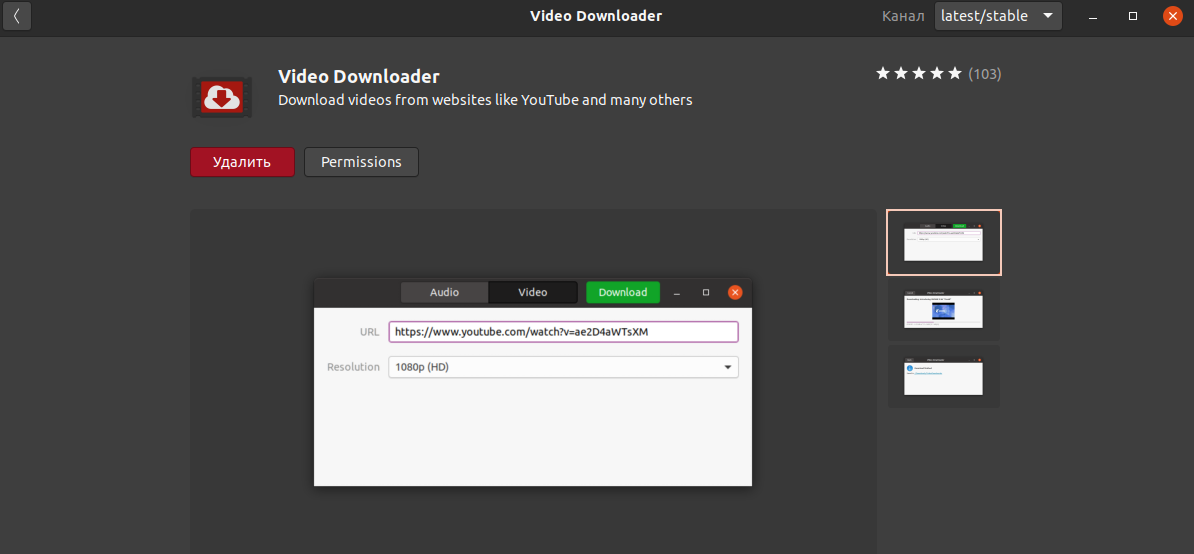1194x554 pixels.
Task: Click the Video Downloader app name heading
Action: coord(359,77)
